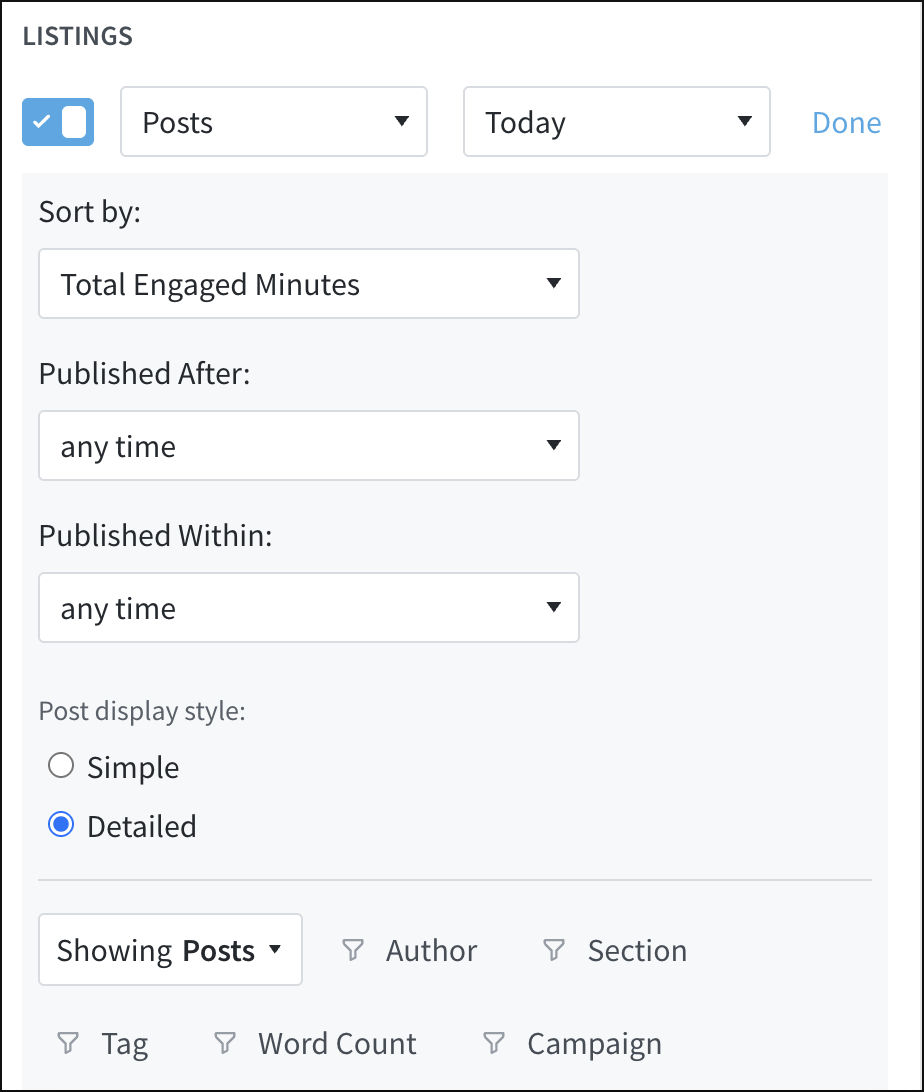Click the funnel icon next to Tag
This screenshot has height=1092, width=924.
coord(68,1043)
